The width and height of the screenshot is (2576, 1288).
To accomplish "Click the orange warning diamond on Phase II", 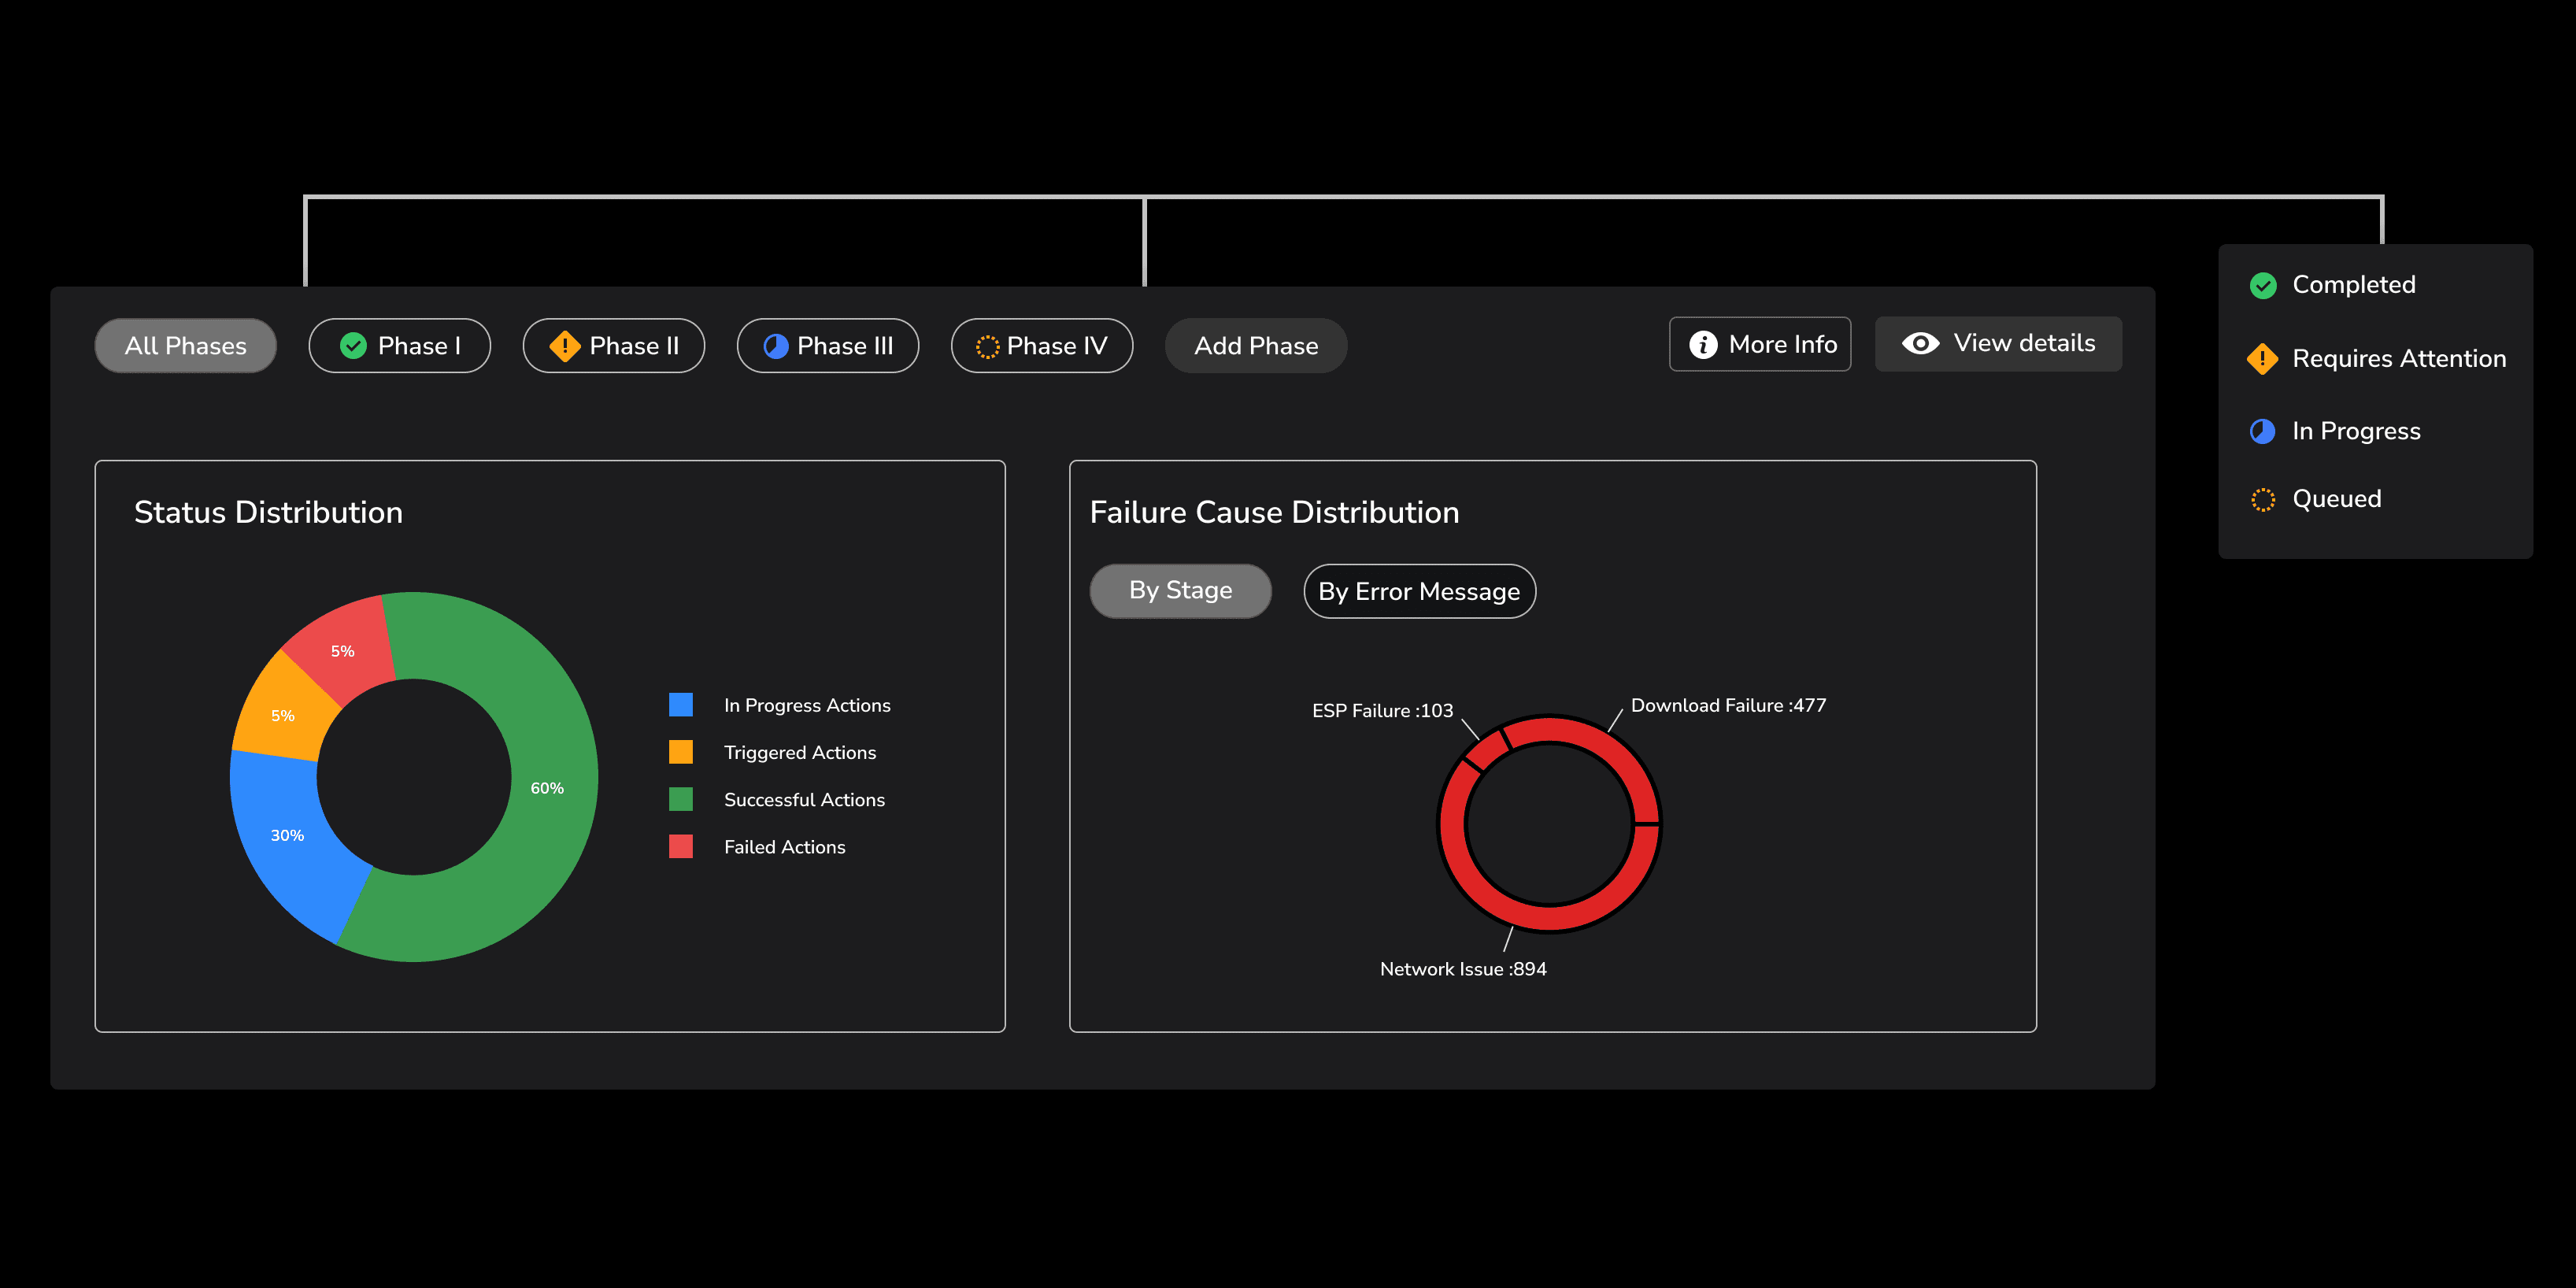I will (x=565, y=346).
